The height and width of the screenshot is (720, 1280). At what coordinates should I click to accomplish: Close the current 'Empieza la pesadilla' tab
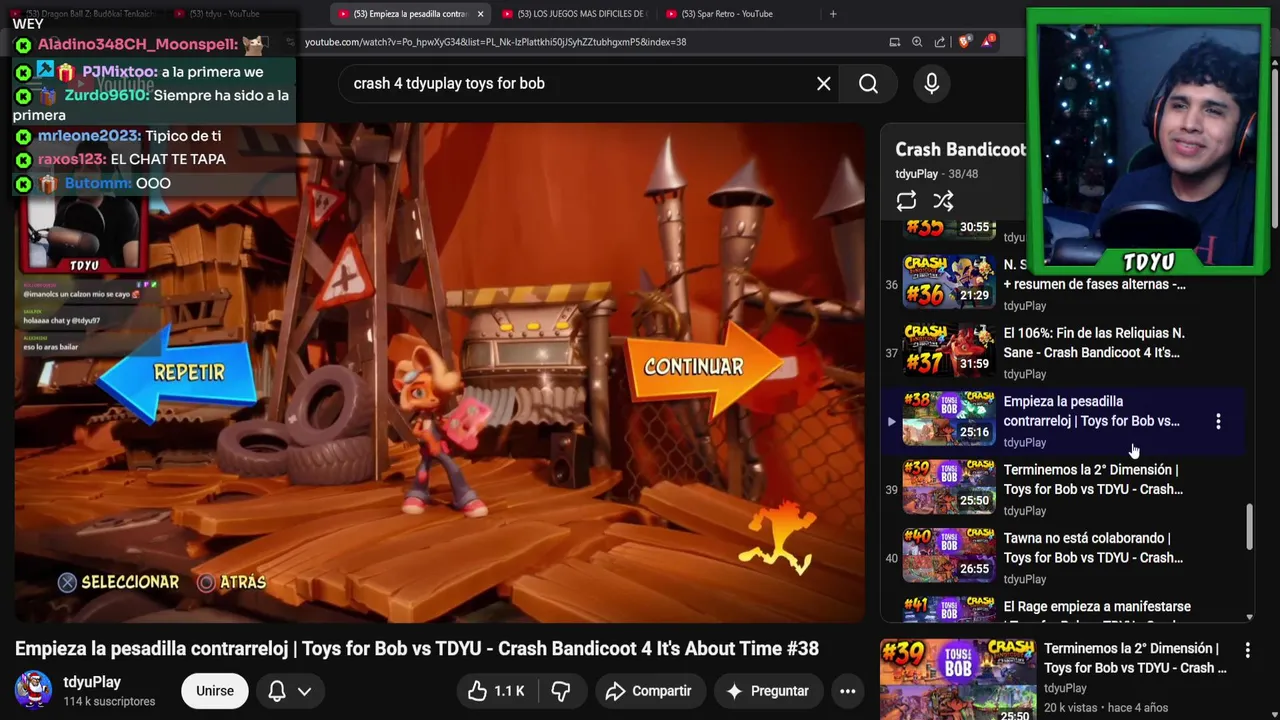tap(480, 14)
